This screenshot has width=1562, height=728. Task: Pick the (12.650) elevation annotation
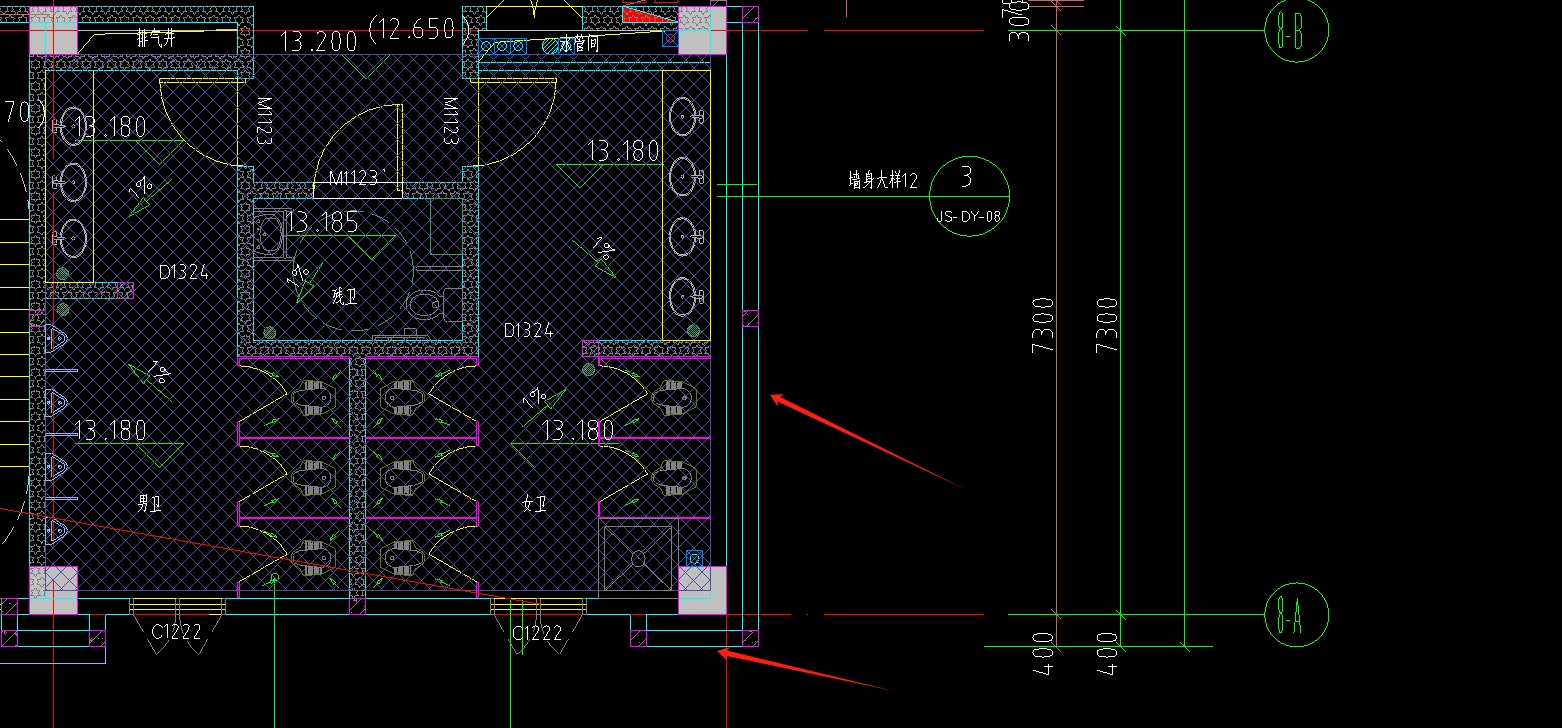(419, 27)
